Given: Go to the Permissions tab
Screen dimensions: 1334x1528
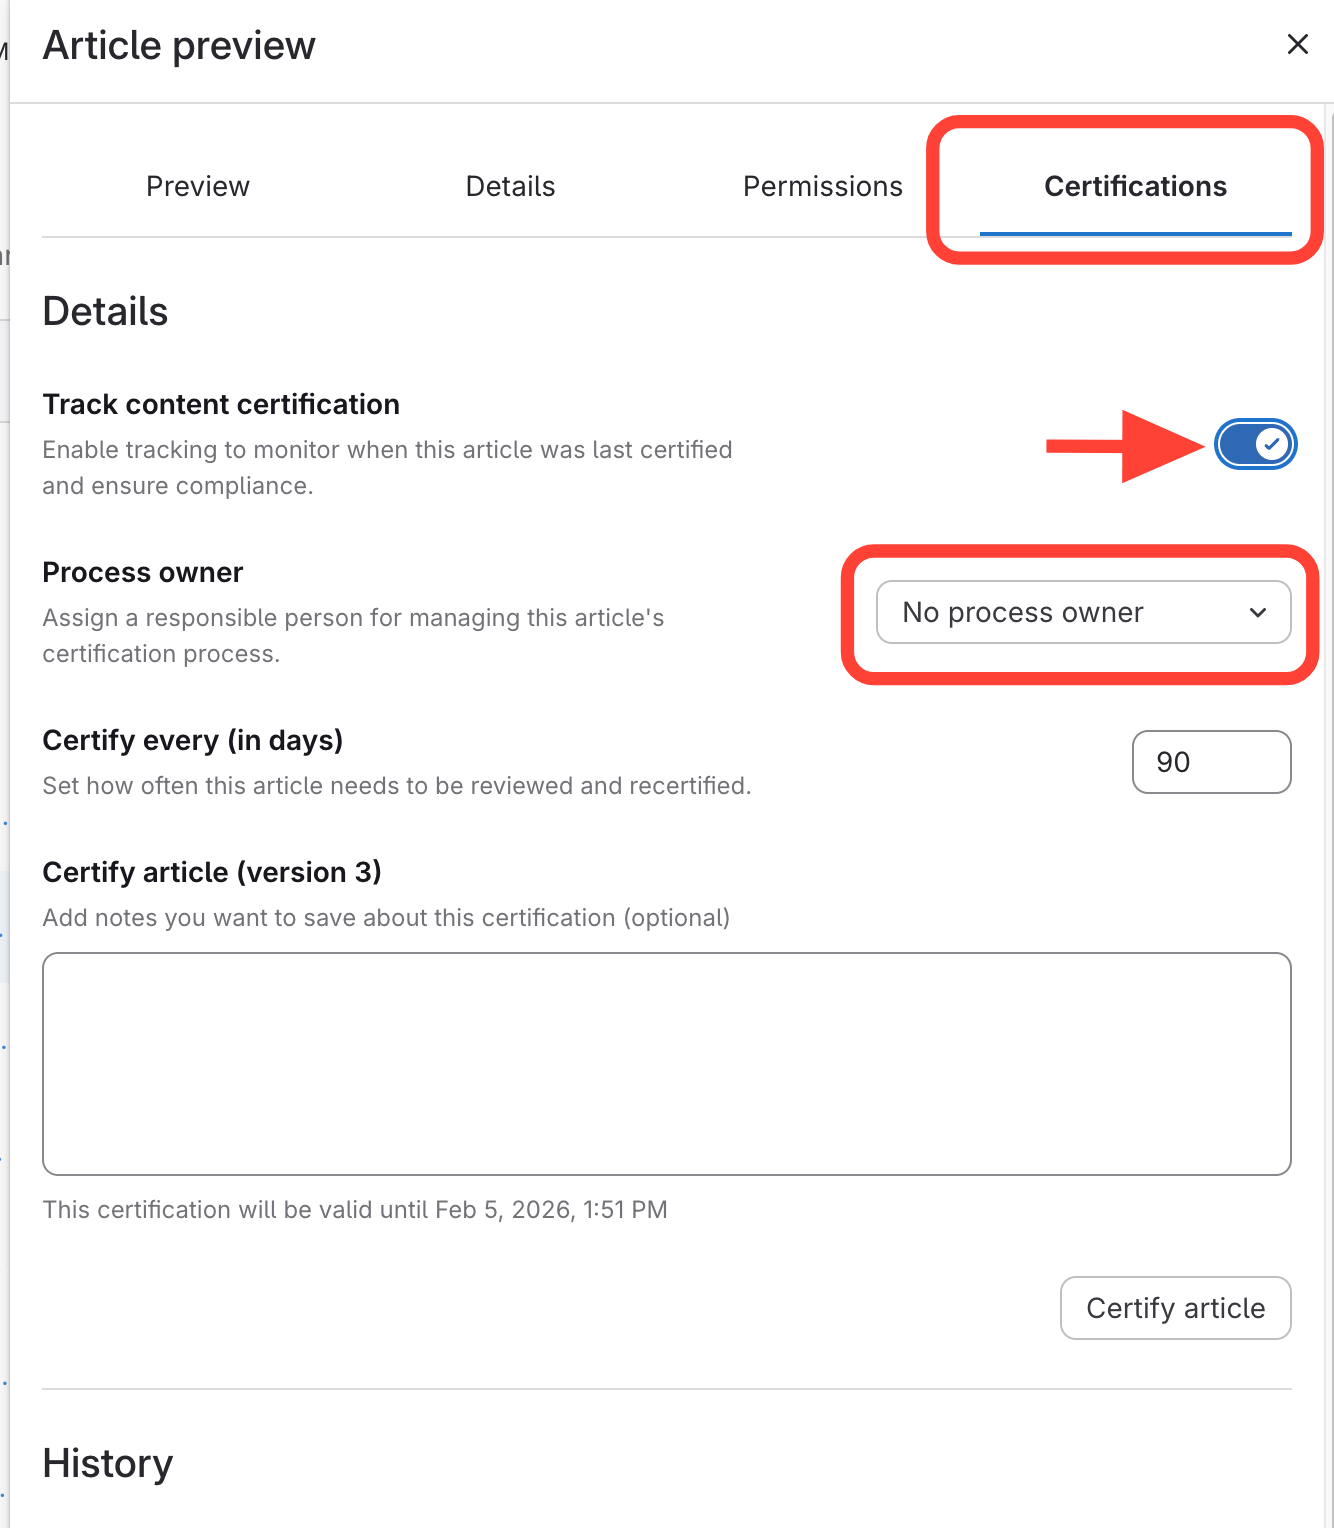Looking at the screenshot, I should 822,187.
